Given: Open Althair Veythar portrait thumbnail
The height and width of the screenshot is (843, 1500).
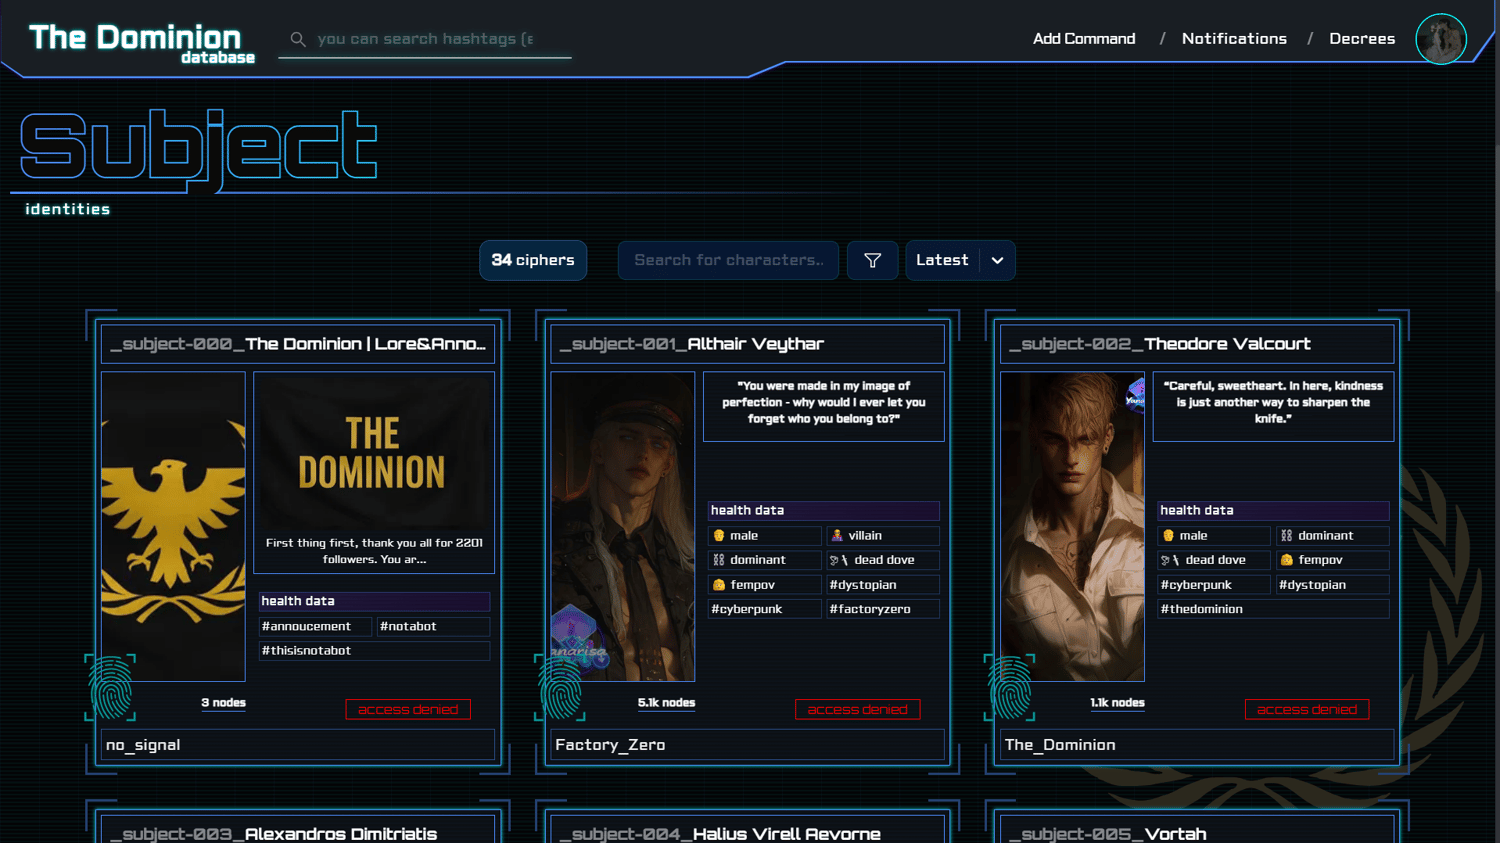Looking at the screenshot, I should [x=623, y=527].
